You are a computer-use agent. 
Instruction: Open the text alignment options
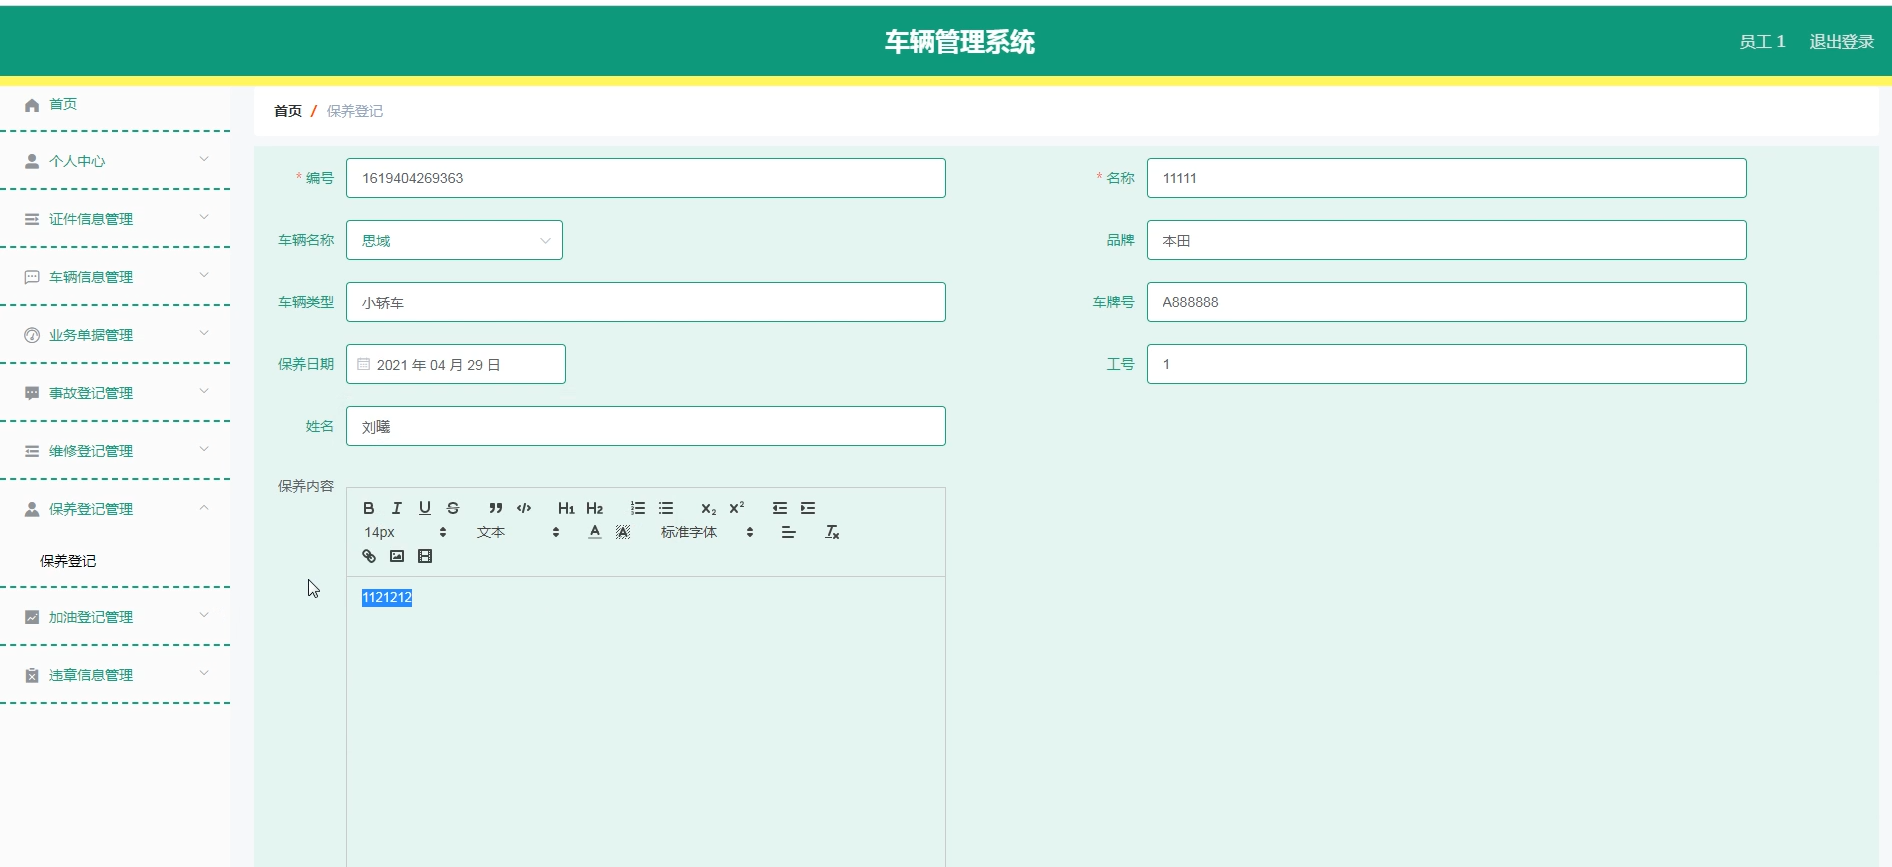[x=789, y=532]
